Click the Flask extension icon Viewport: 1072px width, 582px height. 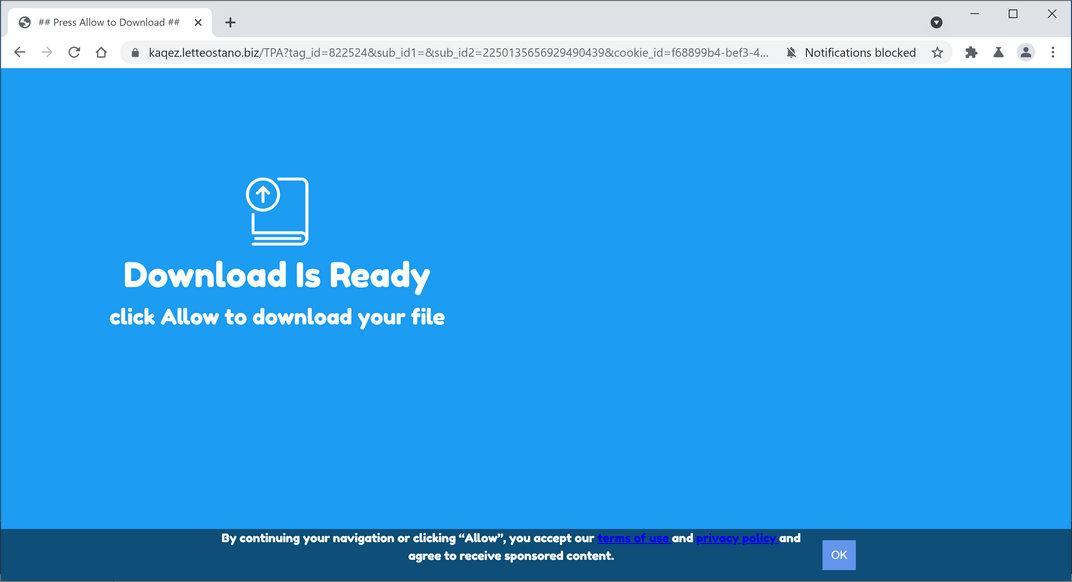tap(998, 52)
